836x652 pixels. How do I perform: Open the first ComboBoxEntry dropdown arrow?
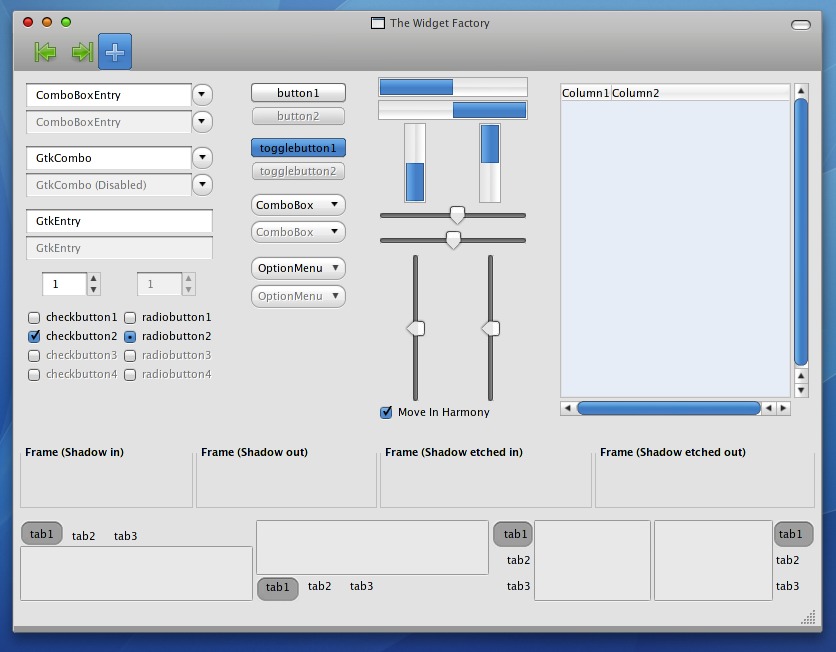coord(202,95)
